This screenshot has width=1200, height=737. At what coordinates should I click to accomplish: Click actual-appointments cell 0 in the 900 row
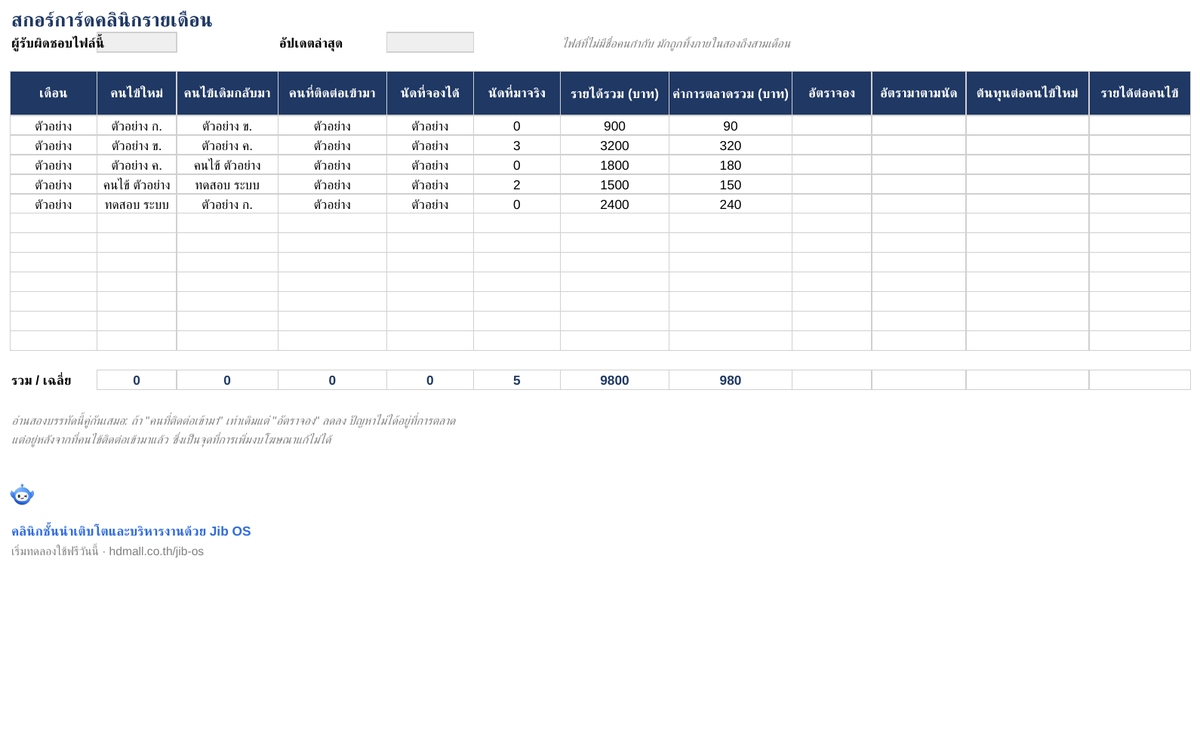[x=517, y=126]
